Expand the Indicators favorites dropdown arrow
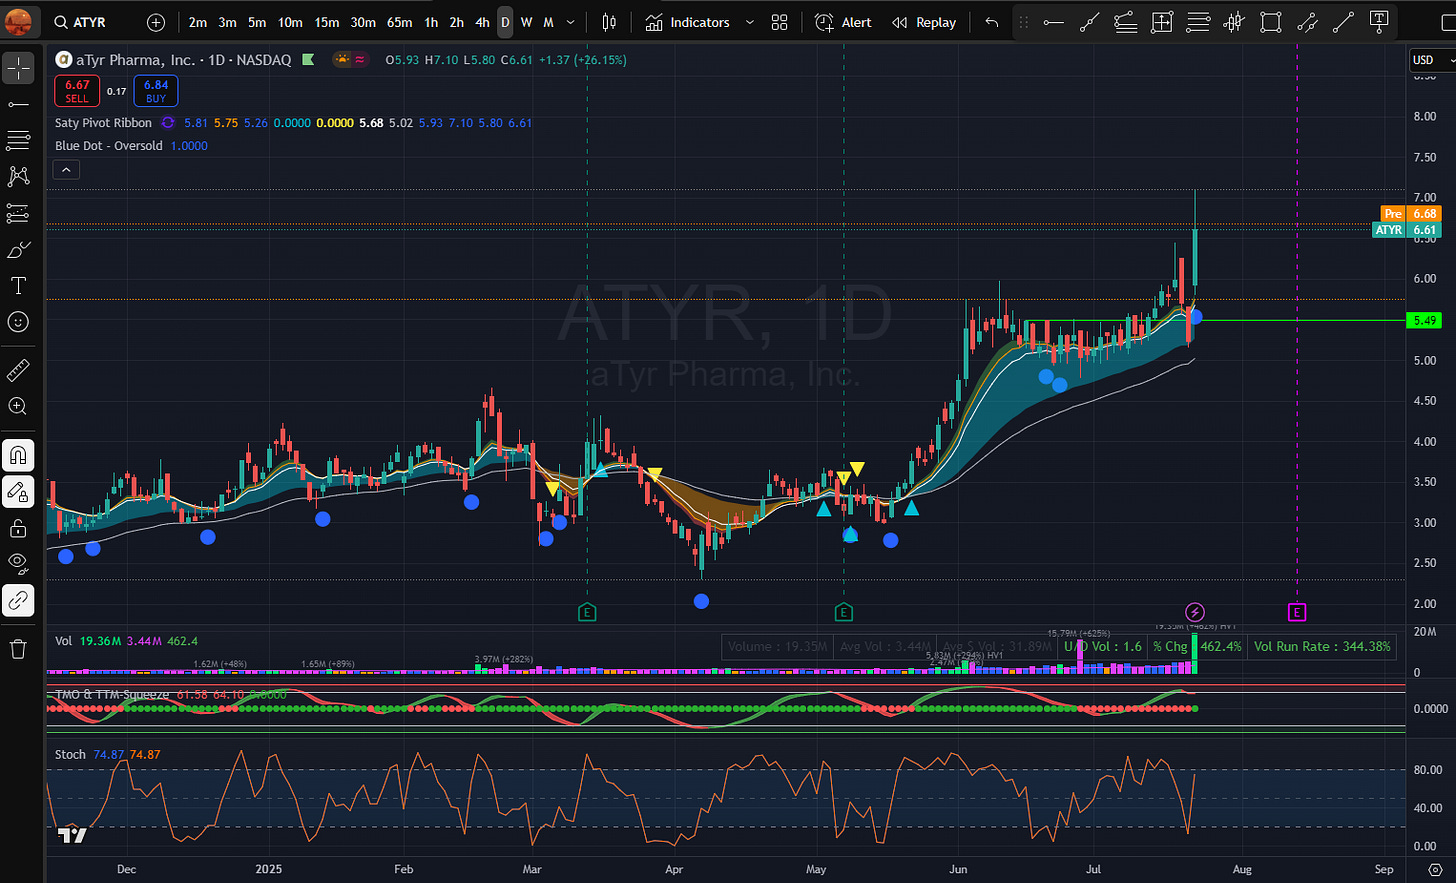Screen dimensions: 1456x883 750,22
